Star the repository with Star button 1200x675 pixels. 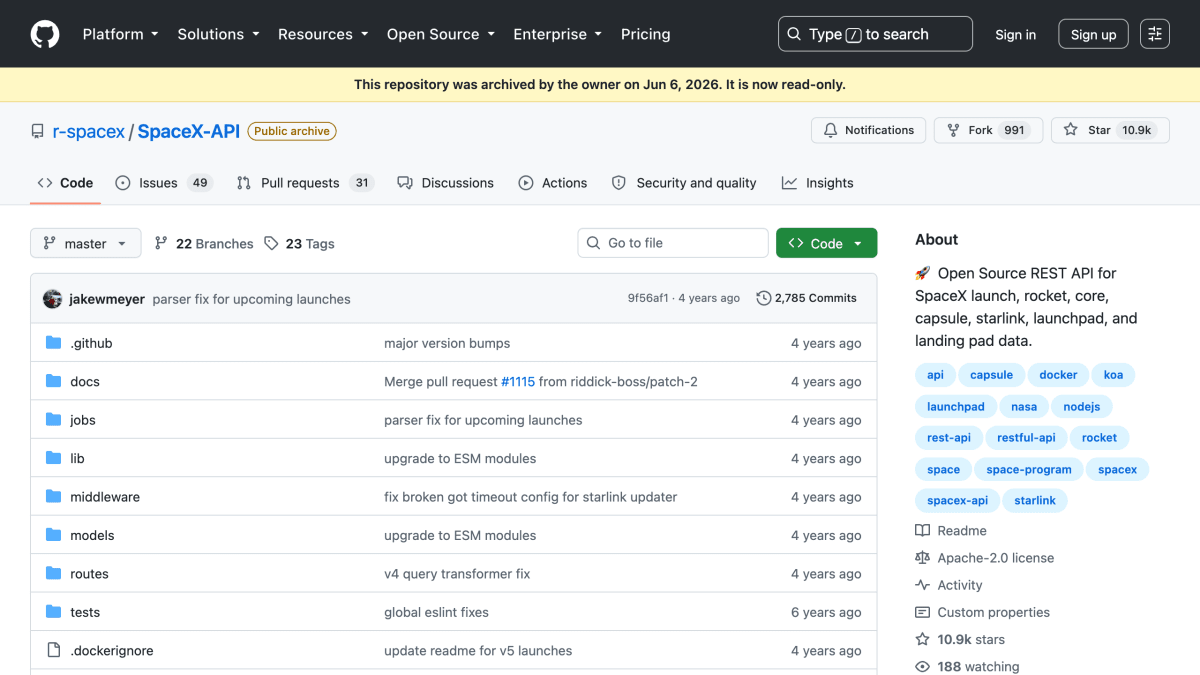point(1110,130)
